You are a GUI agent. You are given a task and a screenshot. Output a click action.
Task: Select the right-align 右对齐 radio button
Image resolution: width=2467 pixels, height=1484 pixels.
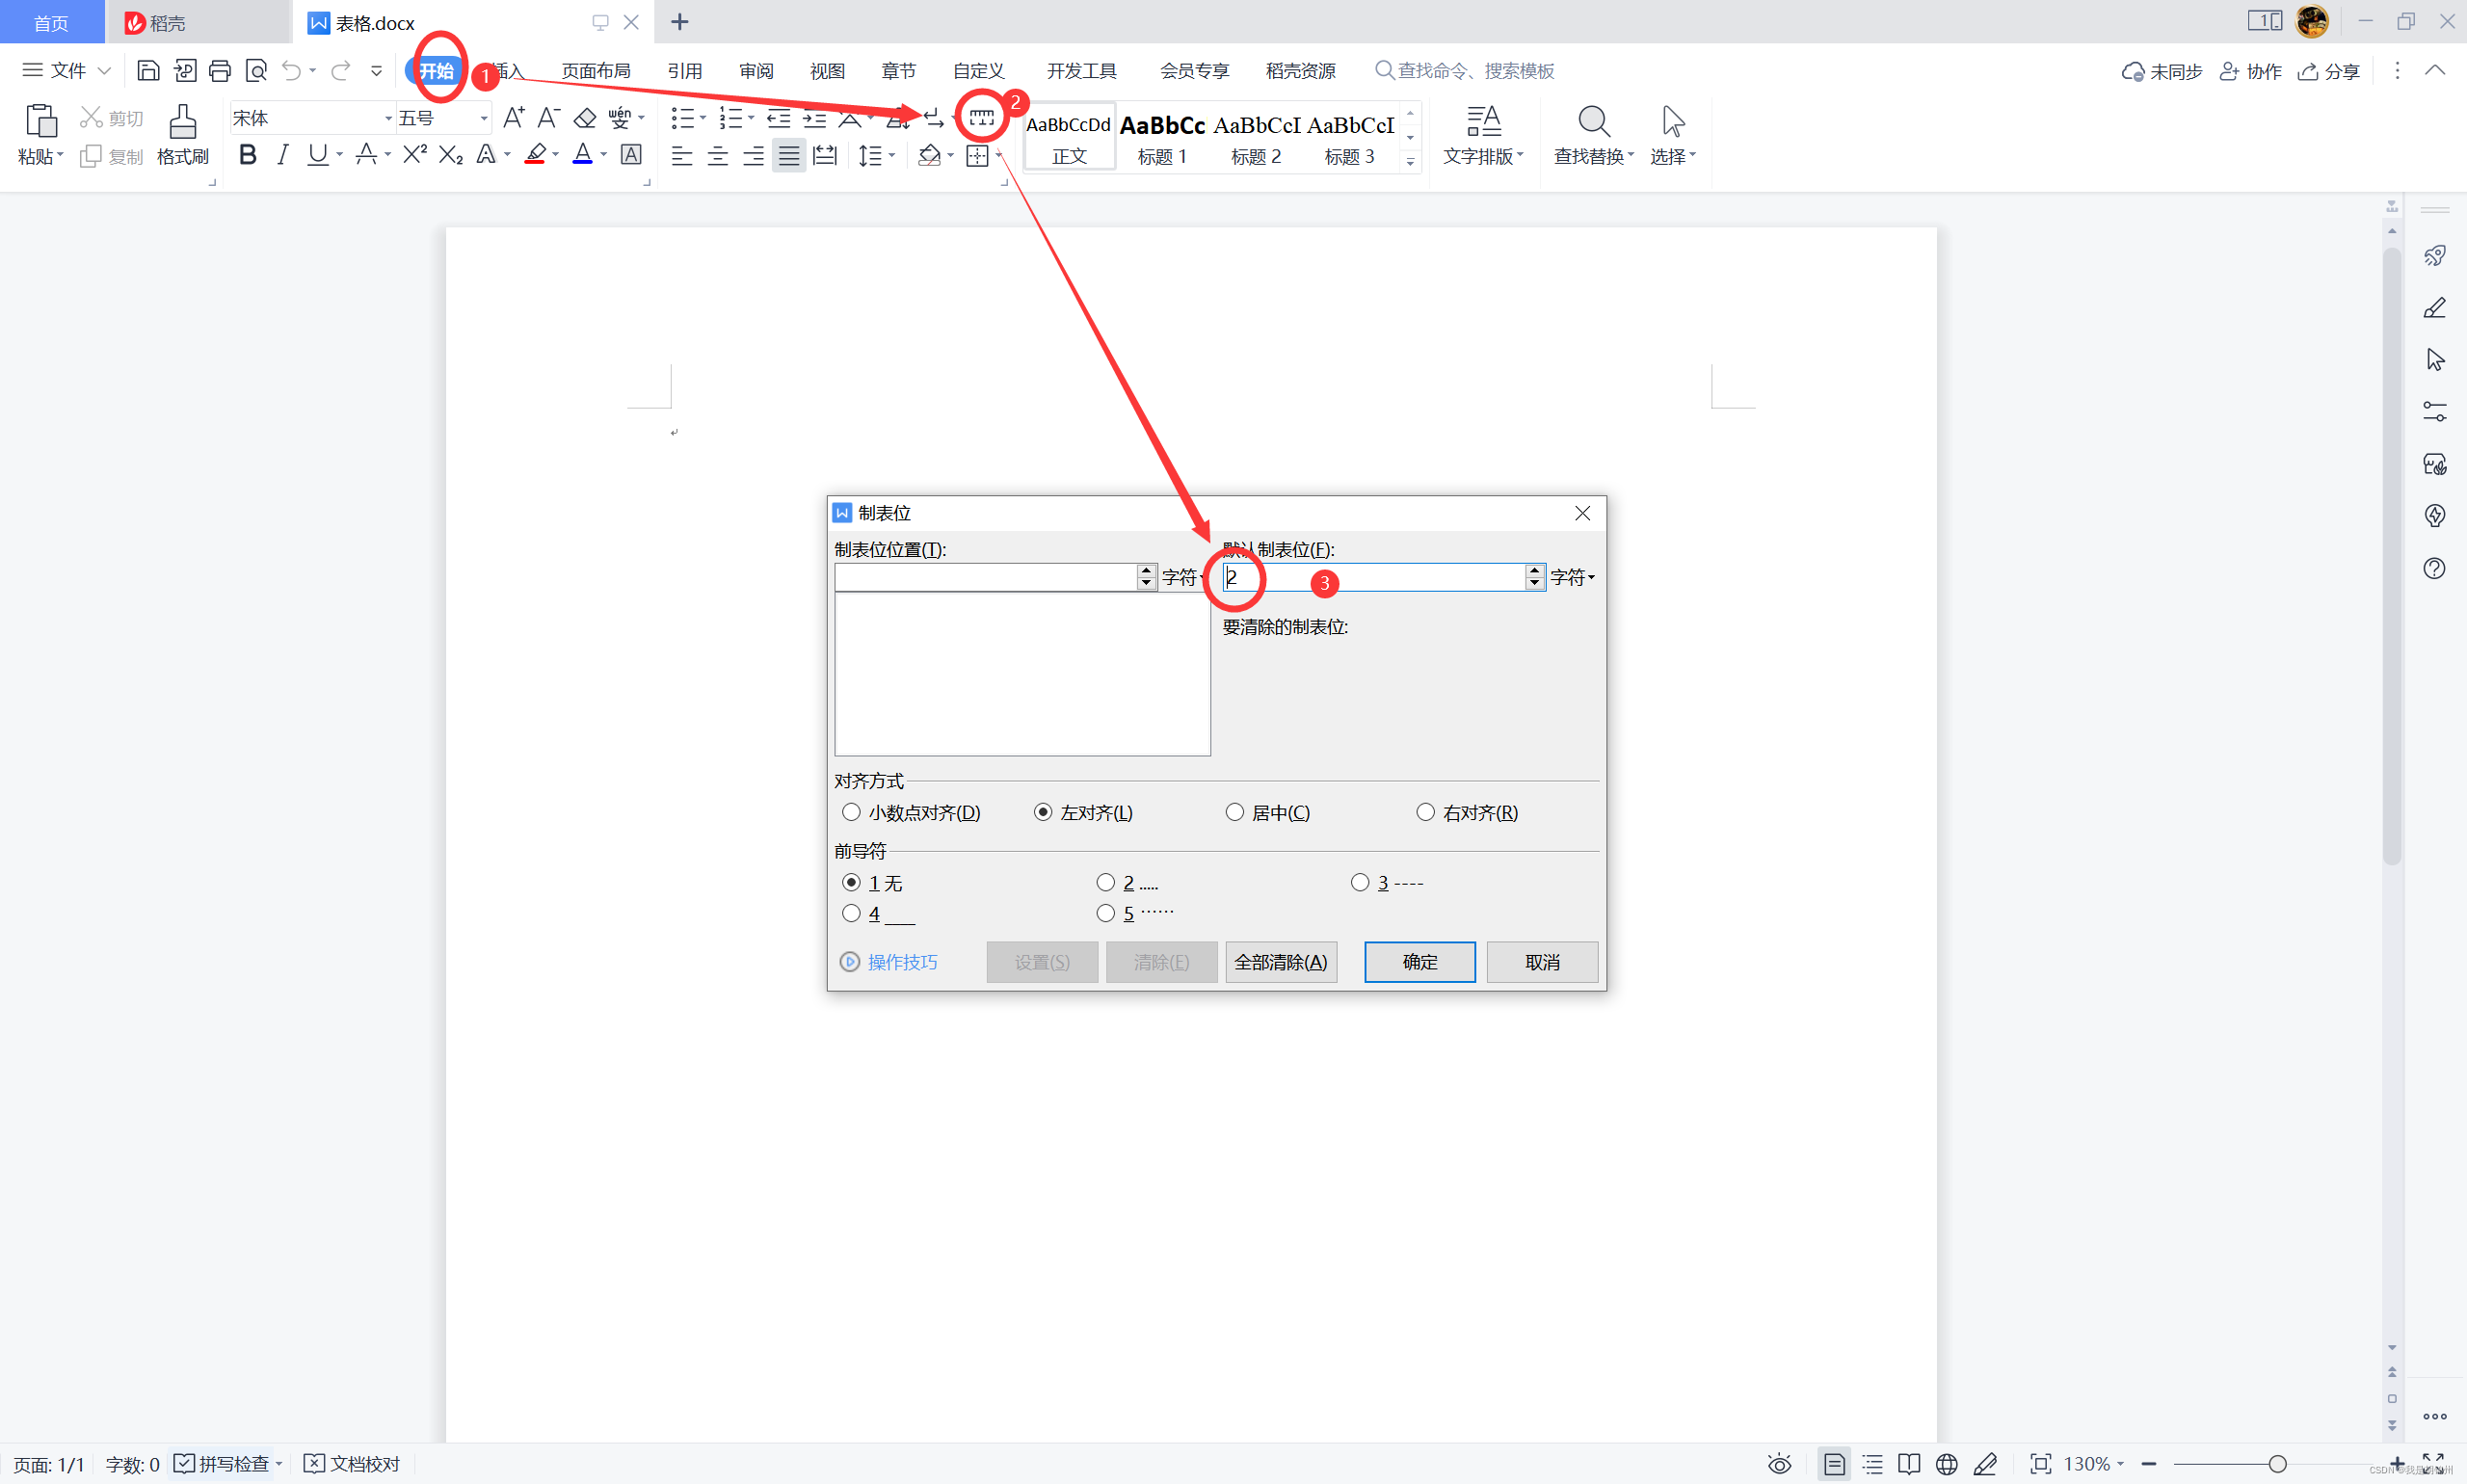click(1425, 812)
